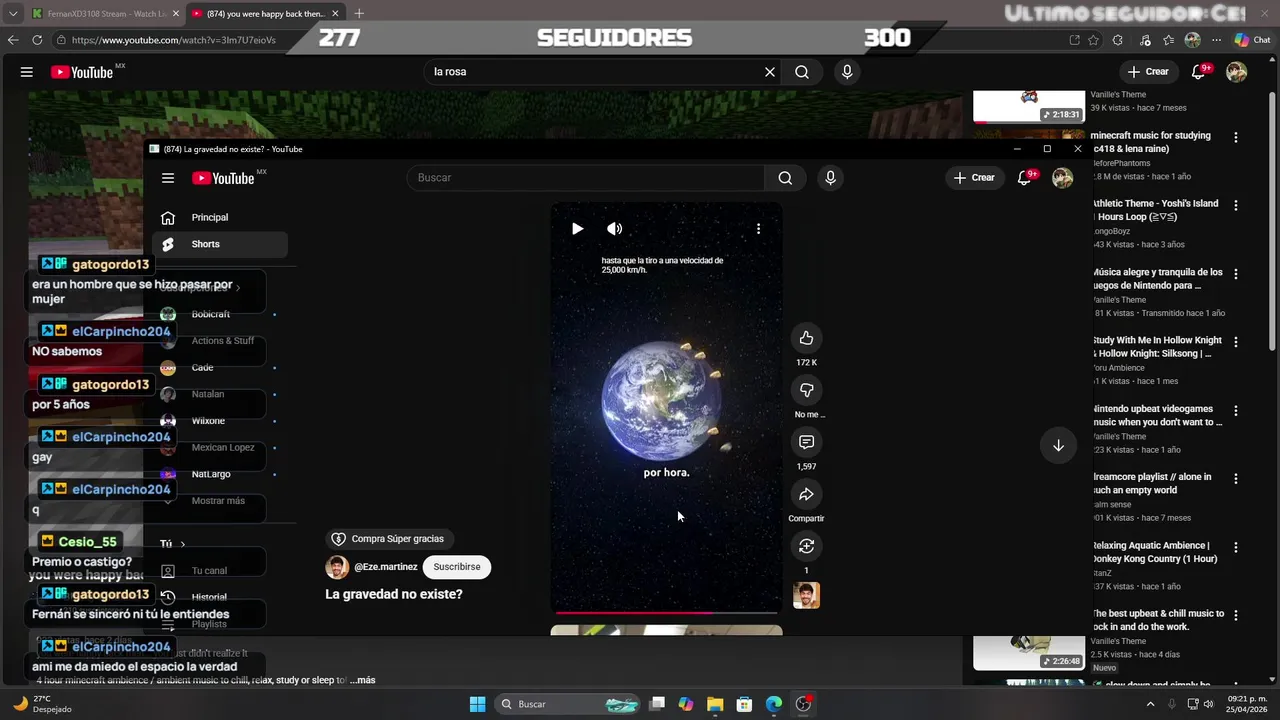Open Historial in sidebar
This screenshot has width=1280, height=720.
coord(220,597)
